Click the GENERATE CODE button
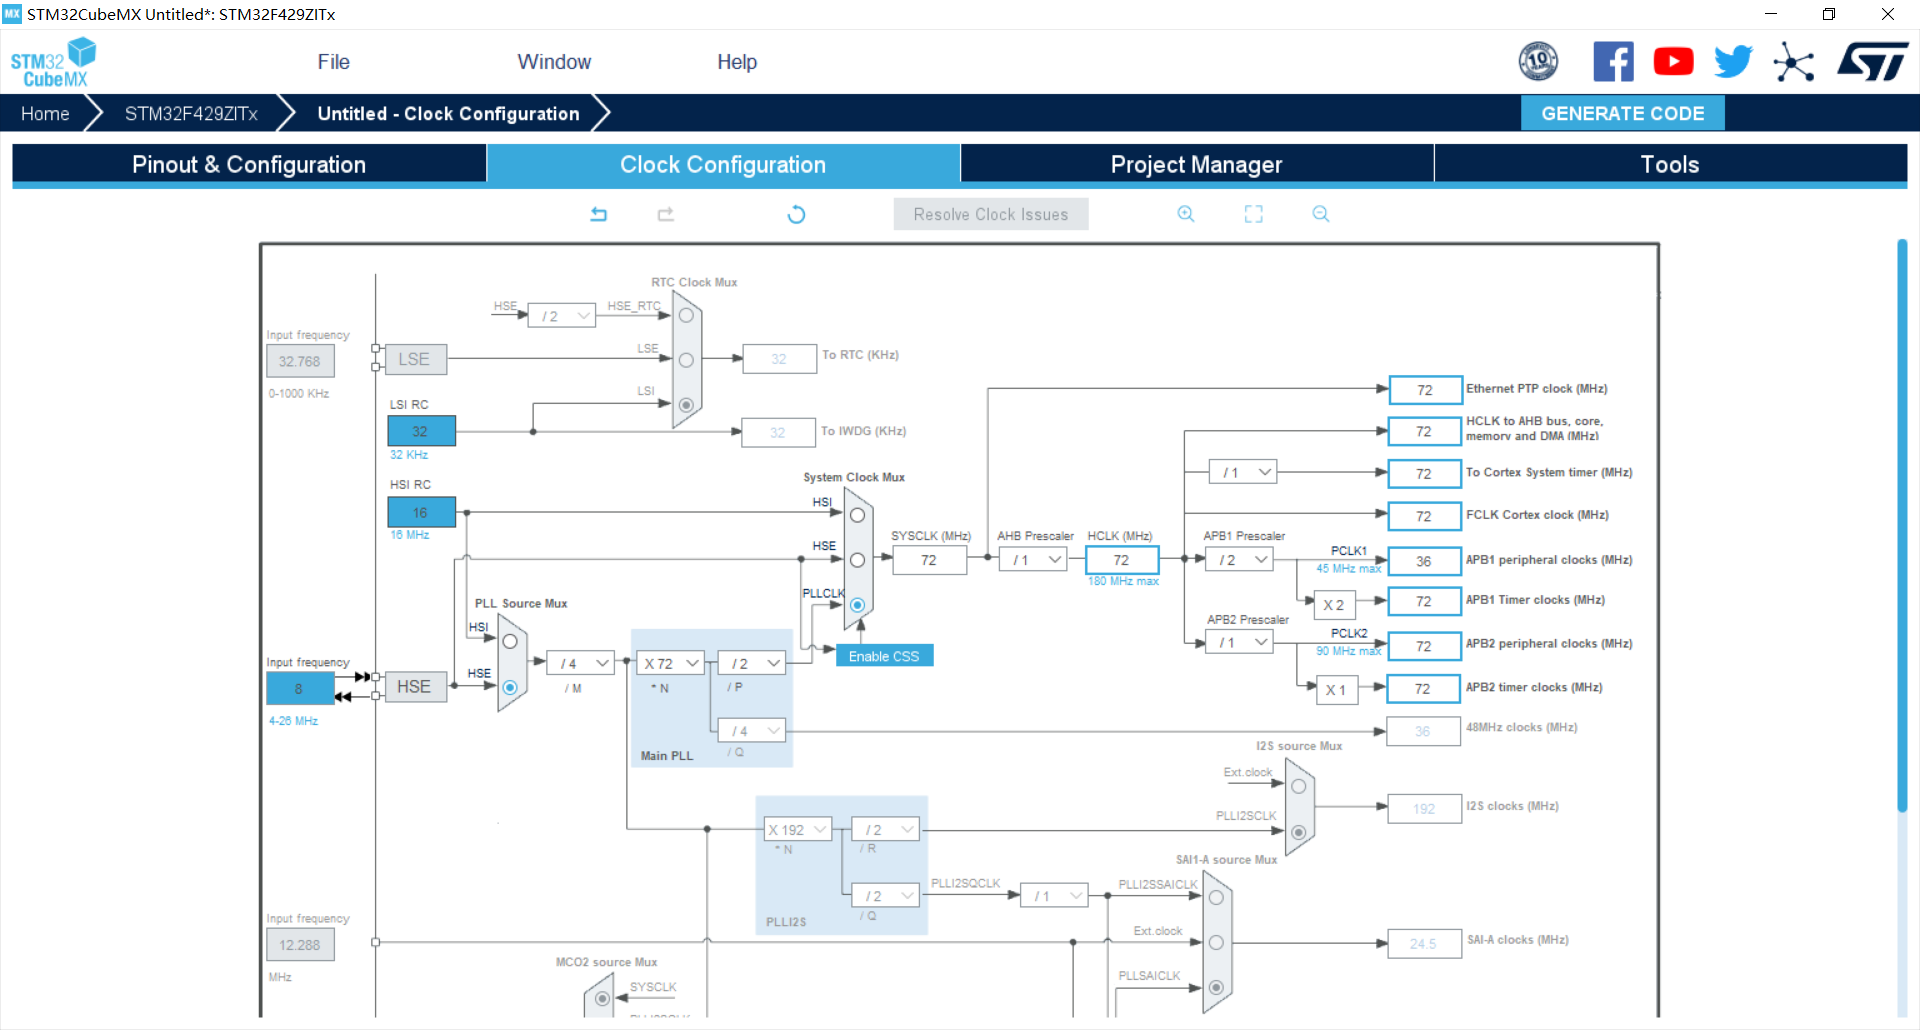 click(x=1623, y=113)
